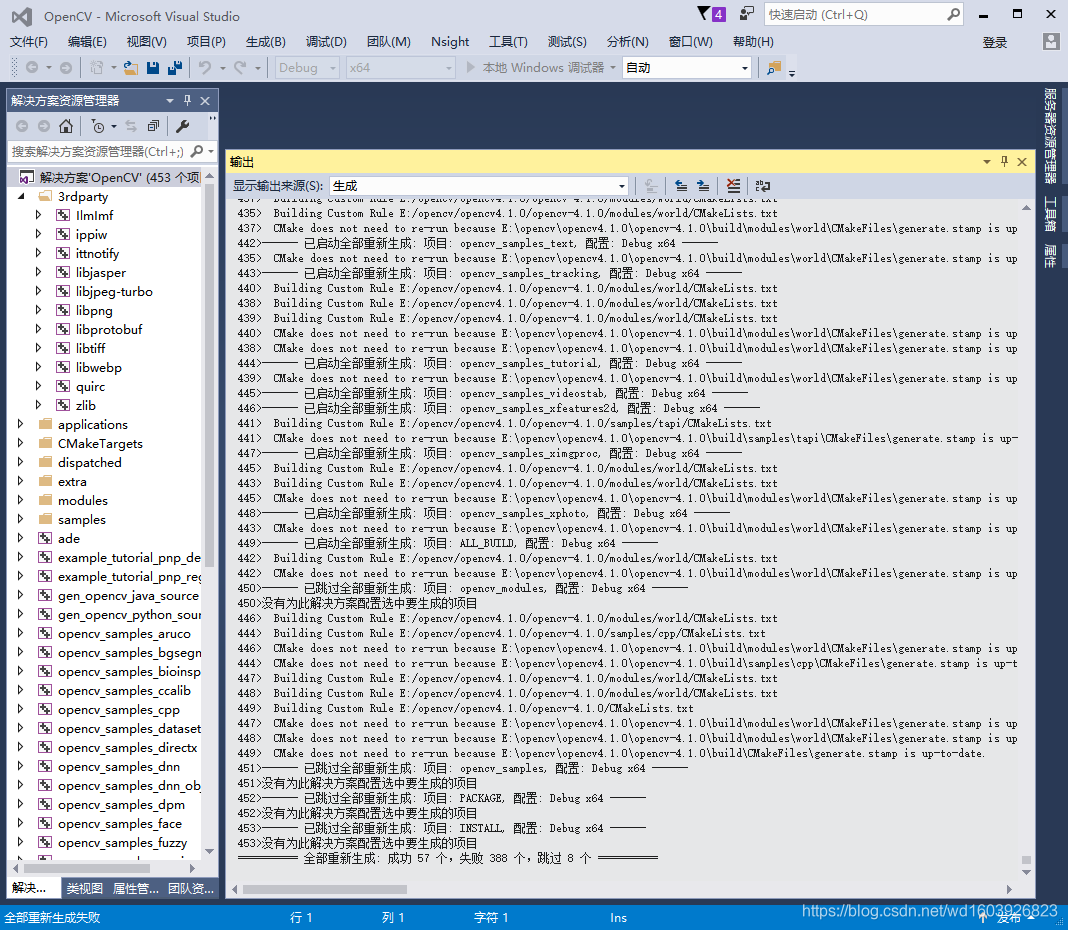The width and height of the screenshot is (1068, 930).
Task: Click the Save All toolbar icon
Action: tap(175, 67)
